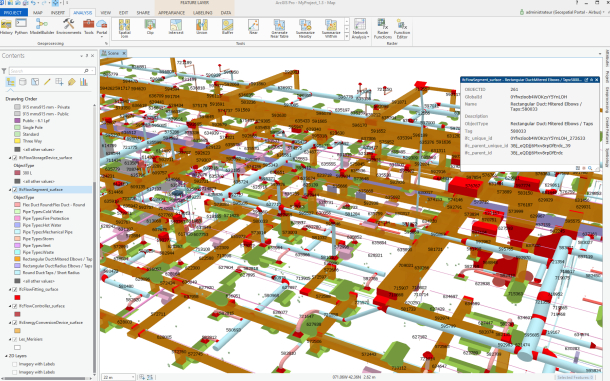This screenshot has height=381, width=610.
Task: Run the Summarize Within tool
Action: pyautogui.click(x=331, y=28)
